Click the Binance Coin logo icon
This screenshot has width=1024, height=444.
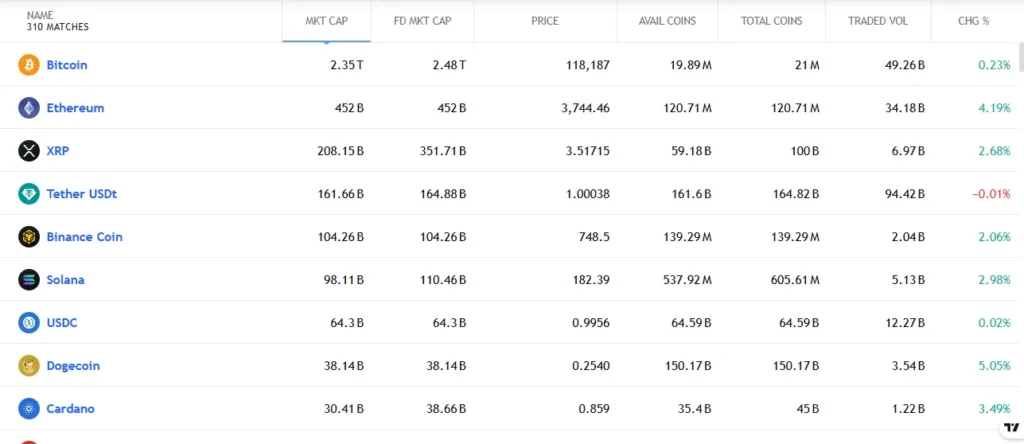pos(29,237)
